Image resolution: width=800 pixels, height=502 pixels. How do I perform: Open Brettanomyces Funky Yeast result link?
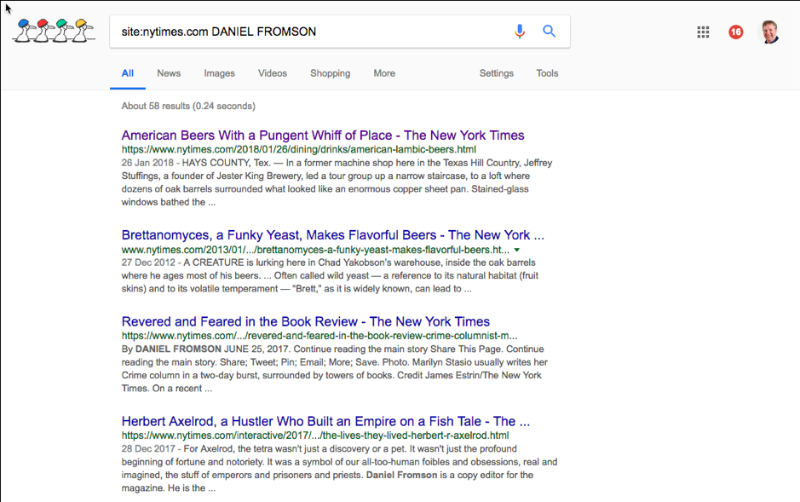coord(333,235)
